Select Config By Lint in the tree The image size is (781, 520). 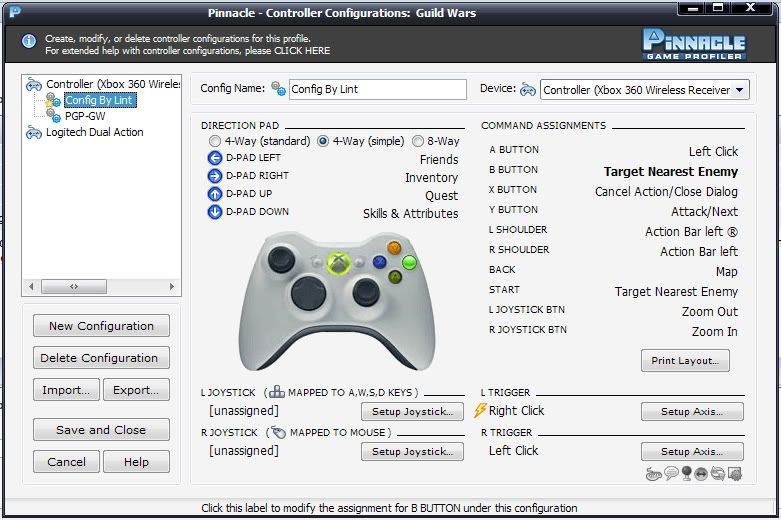click(x=99, y=101)
